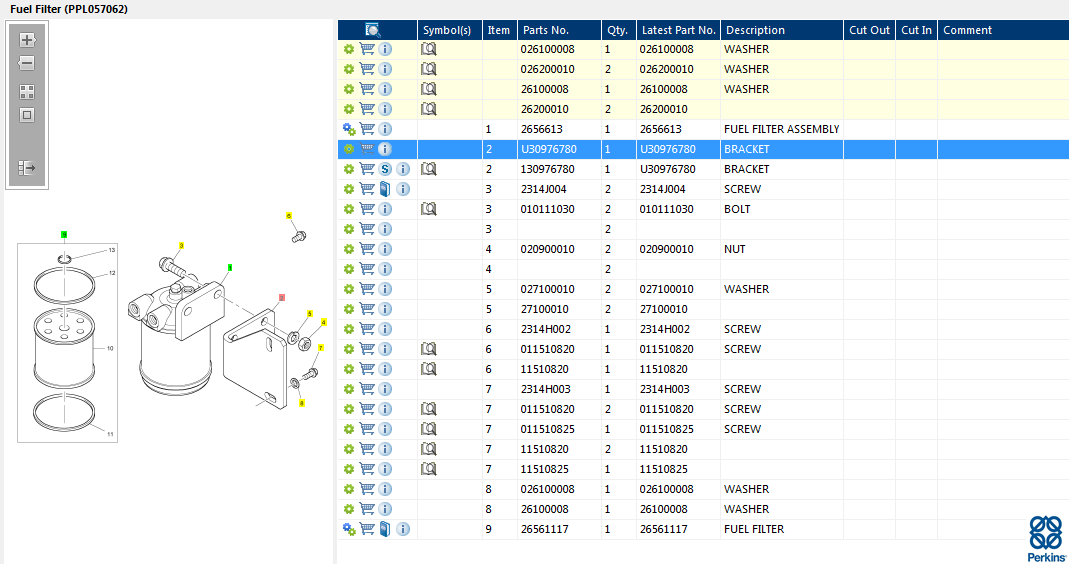Image resolution: width=1069 pixels, height=564 pixels.
Task: Click the list export arrow icon
Action: coord(27,168)
